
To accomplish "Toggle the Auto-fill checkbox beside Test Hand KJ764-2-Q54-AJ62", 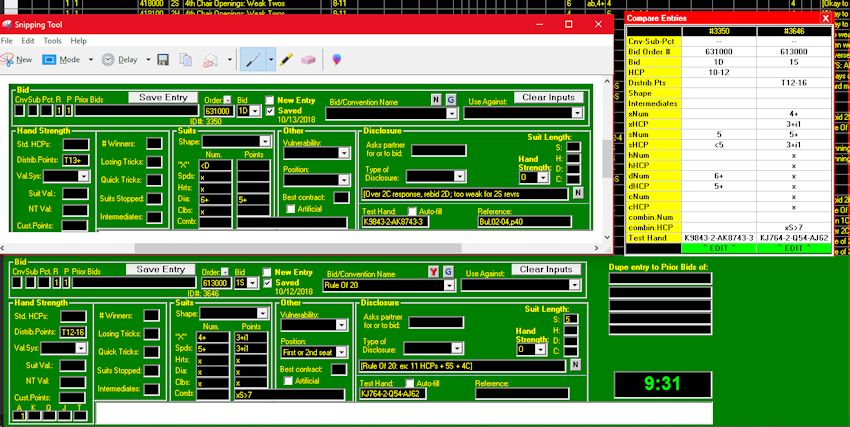I will [x=410, y=384].
